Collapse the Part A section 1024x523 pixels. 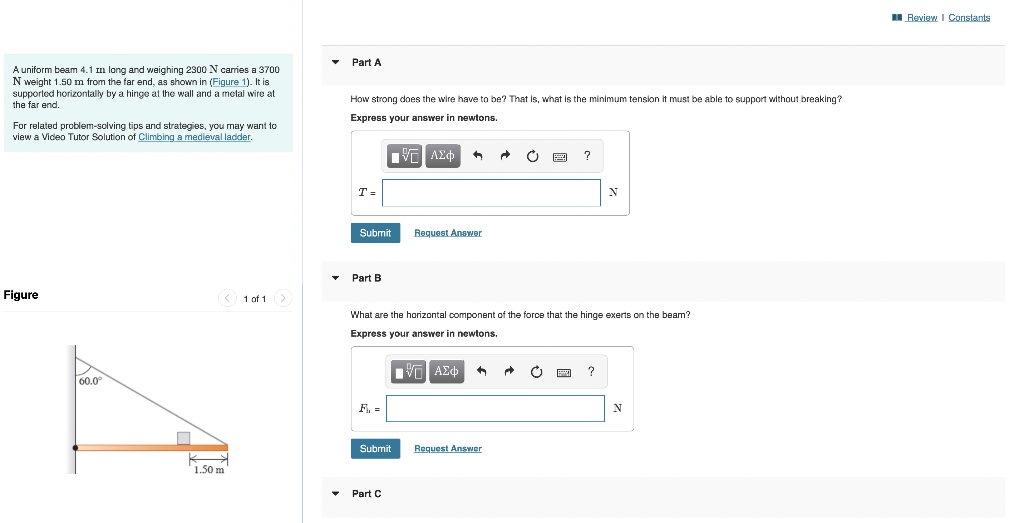(336, 63)
